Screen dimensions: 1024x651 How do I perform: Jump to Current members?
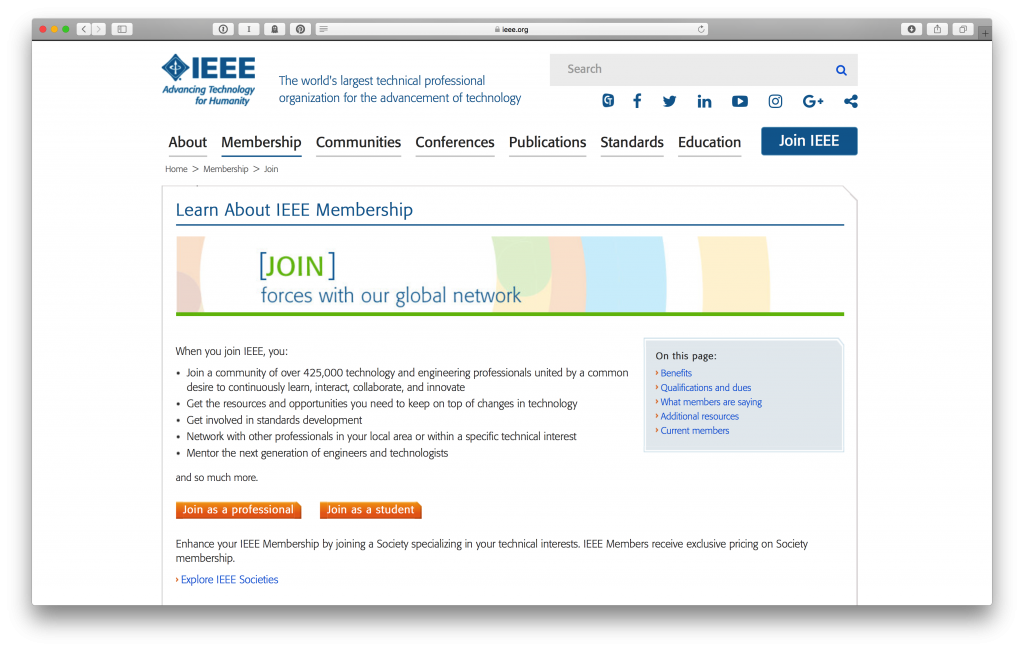(x=695, y=430)
